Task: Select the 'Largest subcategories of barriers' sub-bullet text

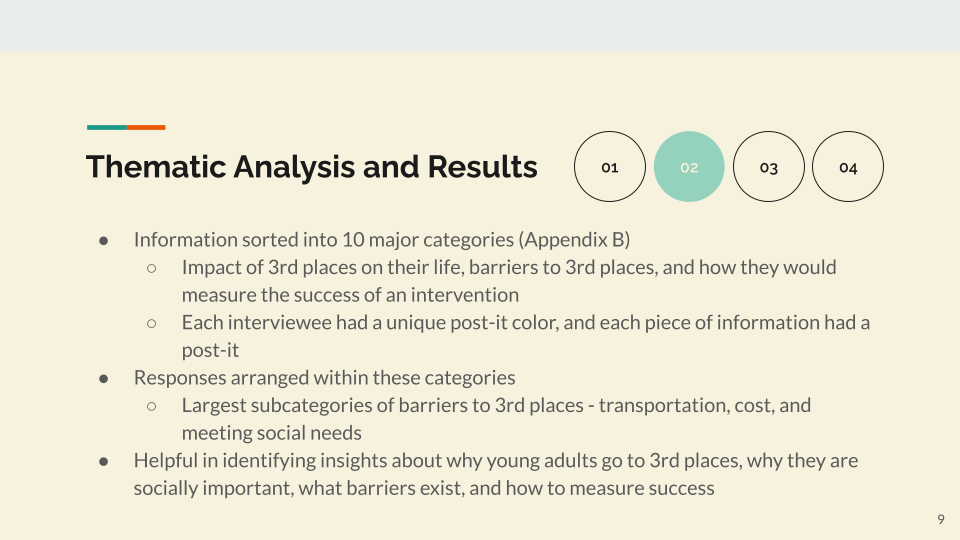Action: tap(496, 419)
